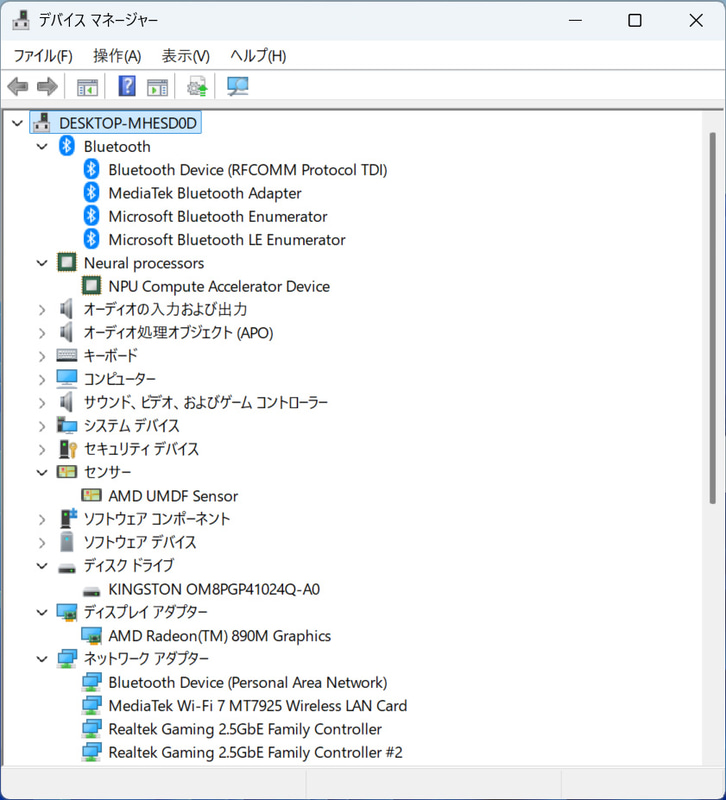Click NPU Compute Accelerator Device chip icon
The image size is (726, 800).
(91, 286)
